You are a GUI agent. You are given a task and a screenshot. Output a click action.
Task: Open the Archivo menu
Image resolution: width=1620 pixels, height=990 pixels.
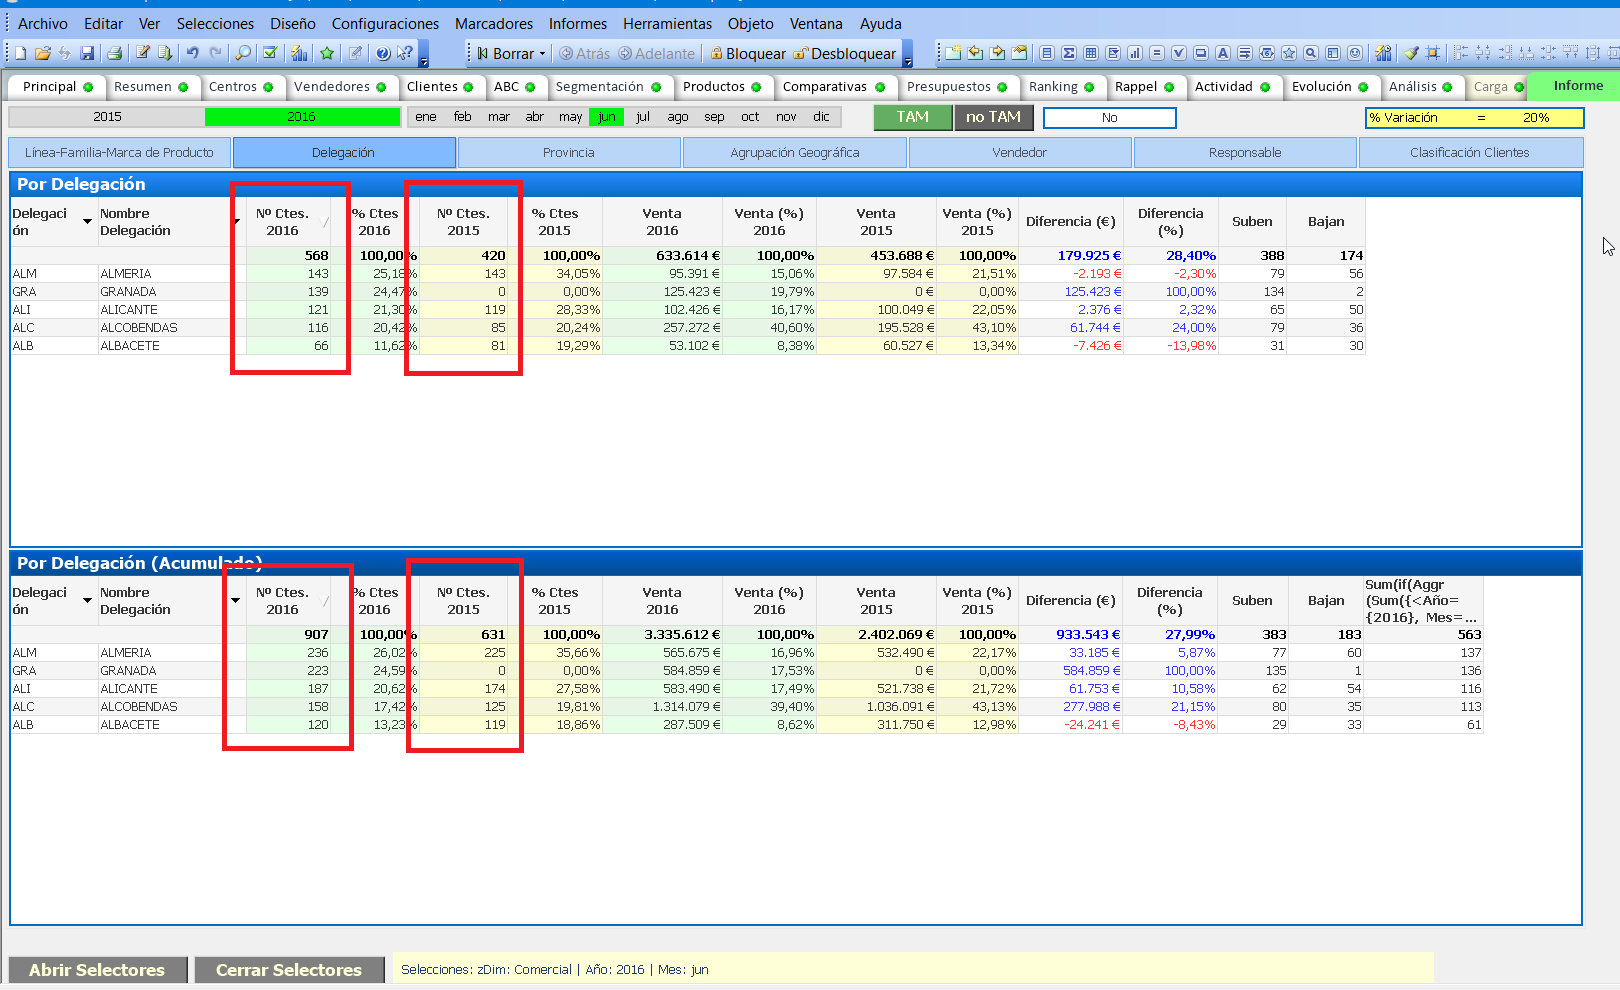pyautogui.click(x=43, y=23)
